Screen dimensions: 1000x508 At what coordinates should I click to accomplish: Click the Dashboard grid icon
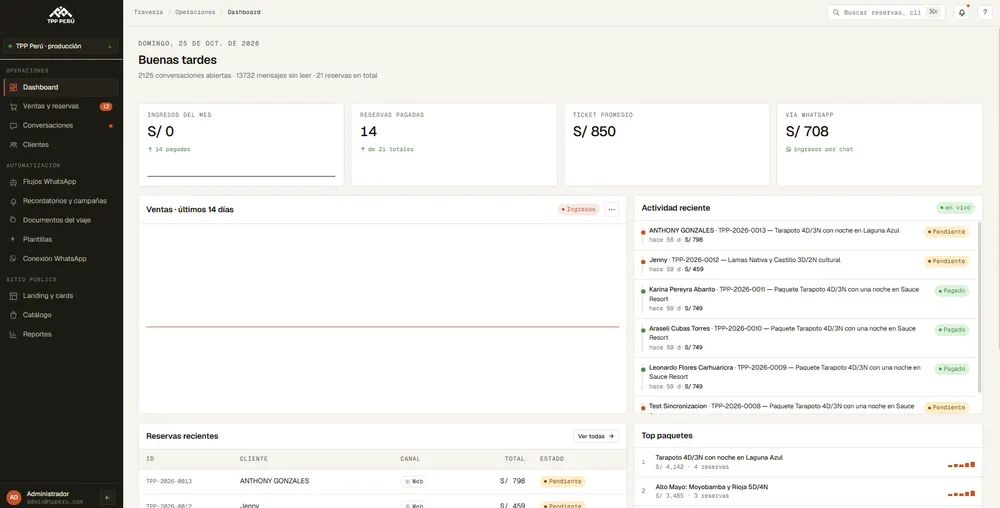click(x=13, y=87)
